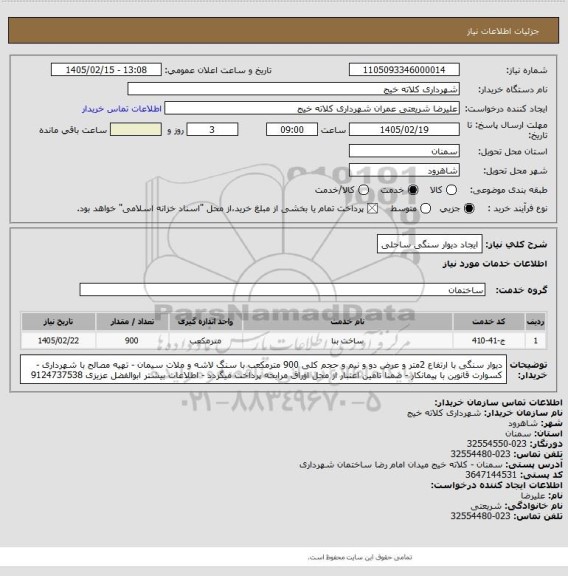This screenshot has width=568, height=576.
Task: Select the جزیی purchase type radio
Action: coord(469,209)
